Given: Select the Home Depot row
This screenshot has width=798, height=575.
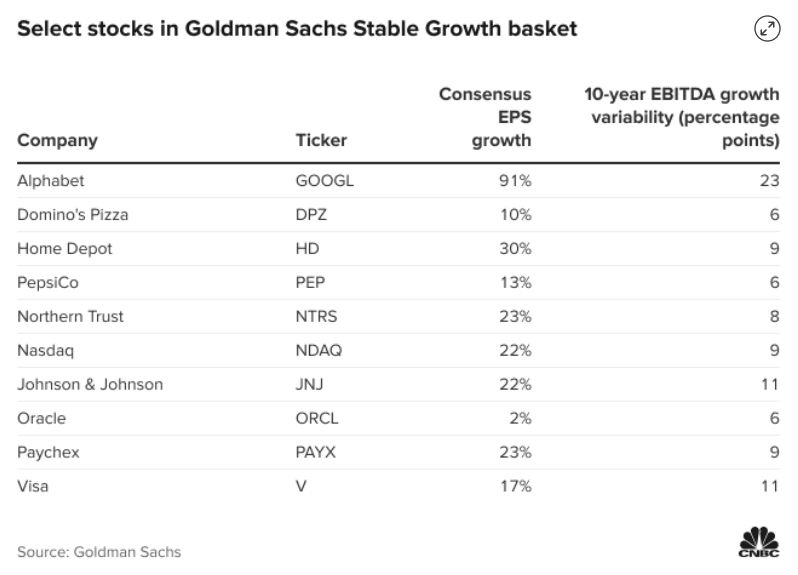Looking at the screenshot, I should click(62, 249).
